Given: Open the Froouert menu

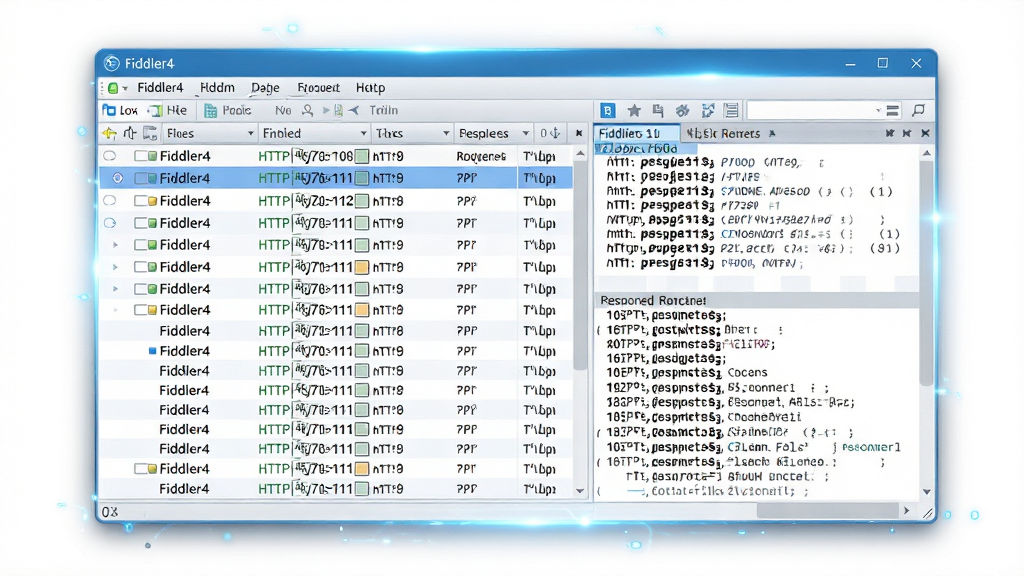Looking at the screenshot, I should point(318,88).
